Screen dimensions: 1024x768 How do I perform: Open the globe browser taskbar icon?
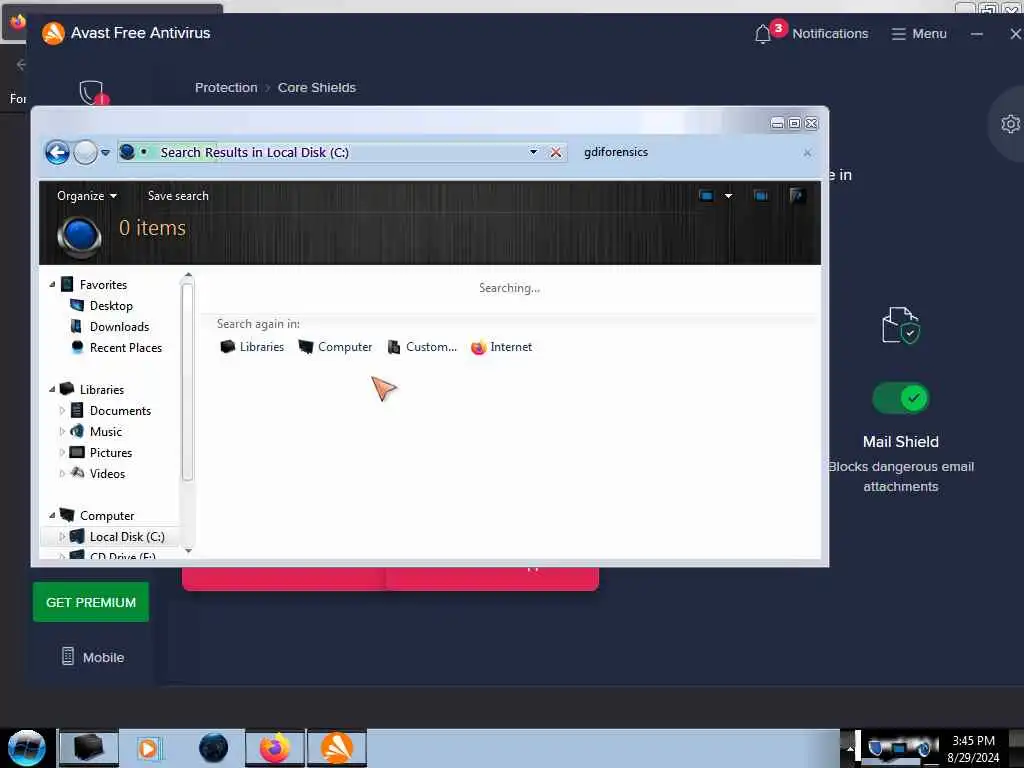point(214,748)
